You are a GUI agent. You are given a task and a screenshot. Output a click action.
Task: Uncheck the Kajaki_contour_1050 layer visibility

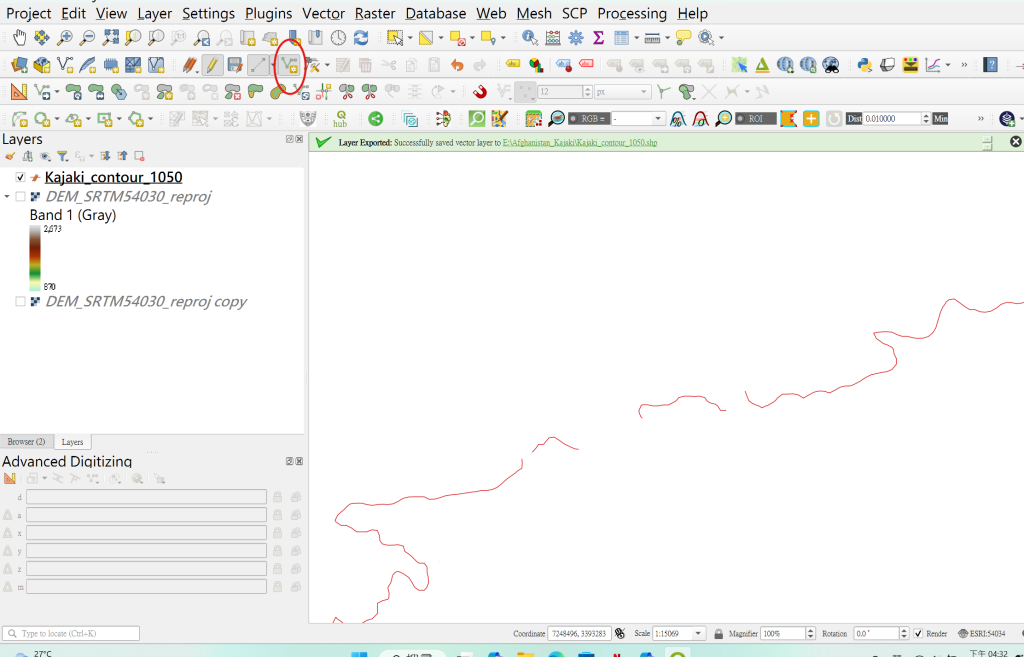[20, 177]
